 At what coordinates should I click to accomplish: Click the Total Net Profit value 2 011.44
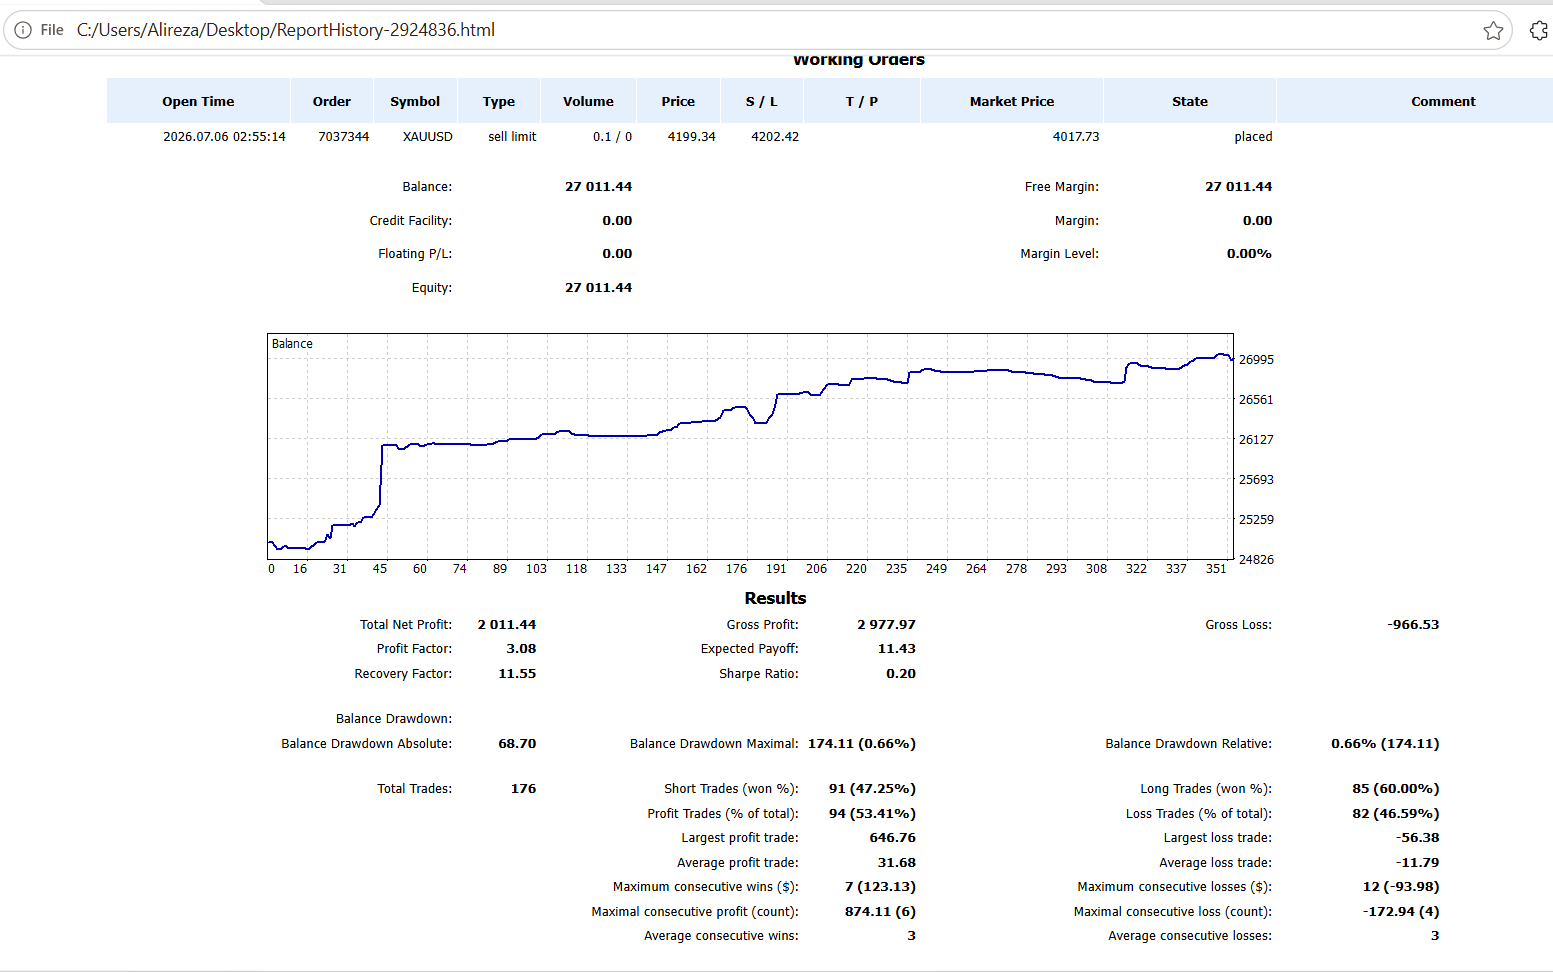[507, 625]
